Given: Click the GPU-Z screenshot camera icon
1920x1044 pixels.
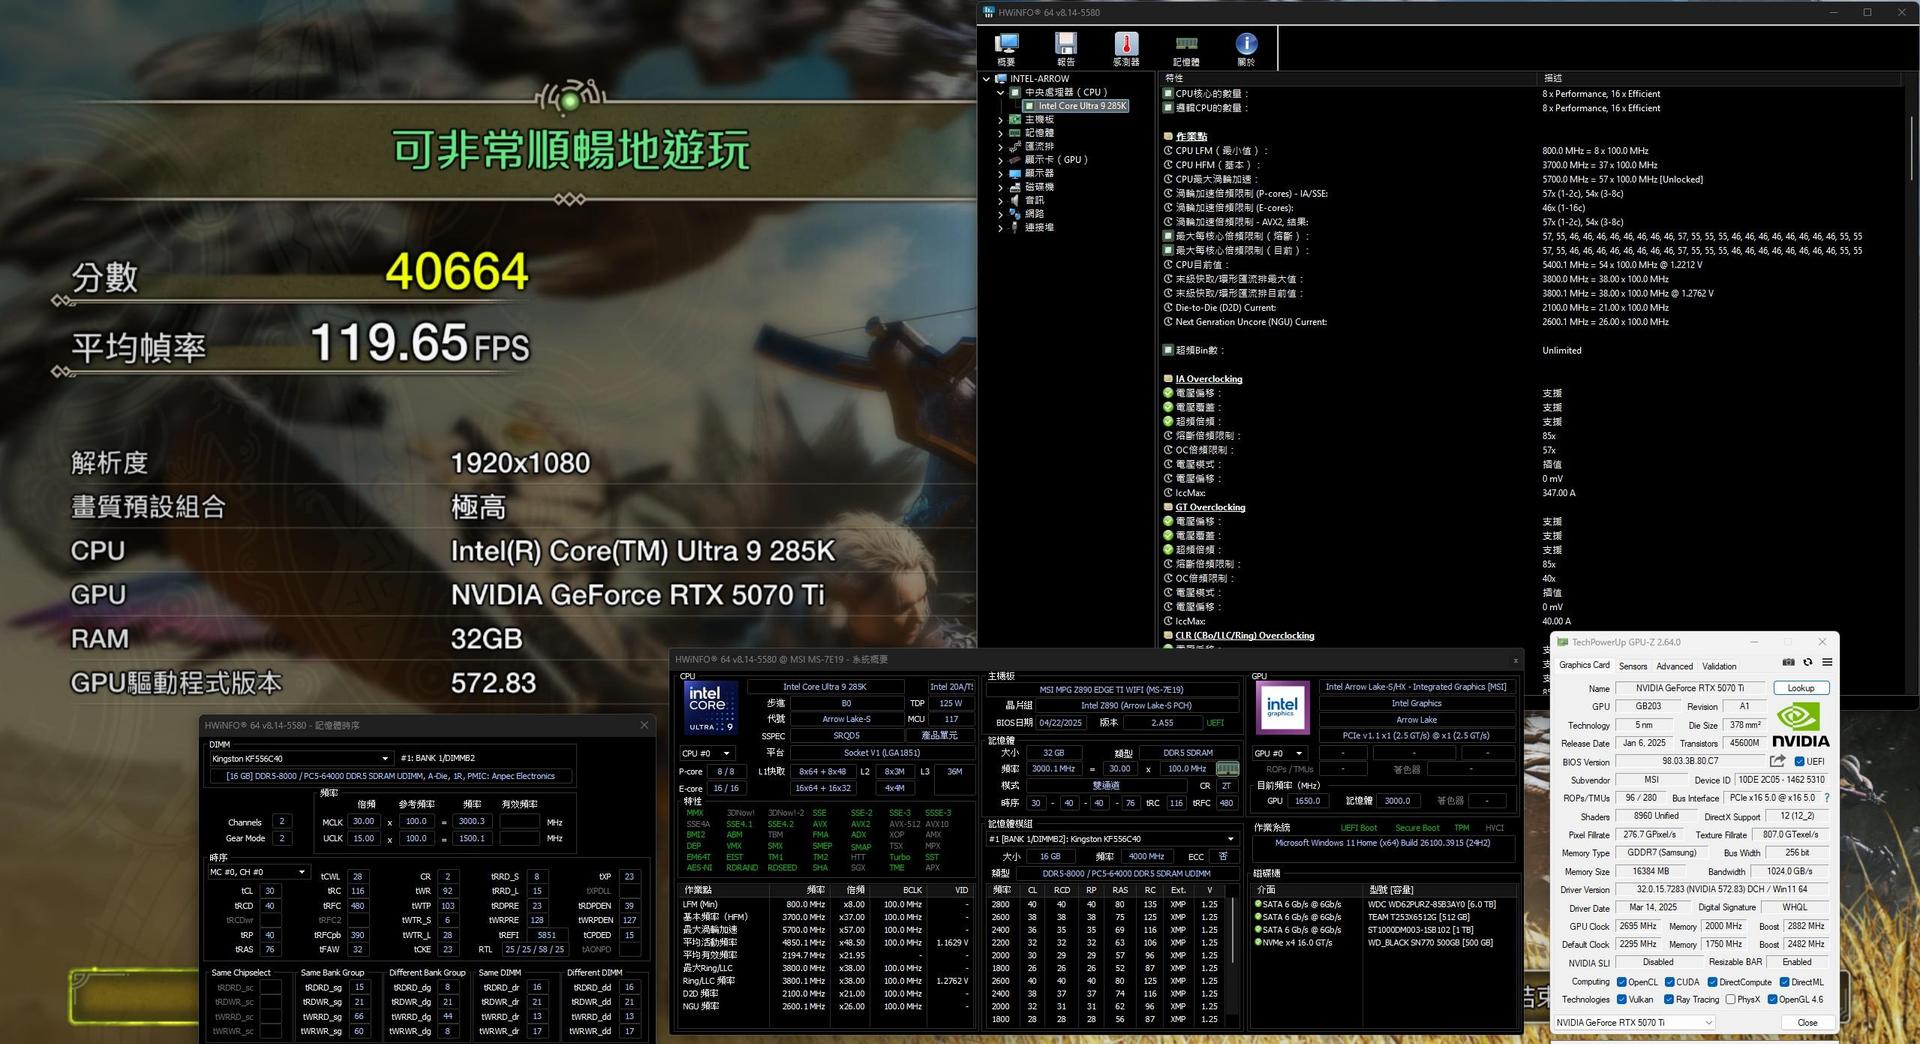Looking at the screenshot, I should (x=1789, y=662).
